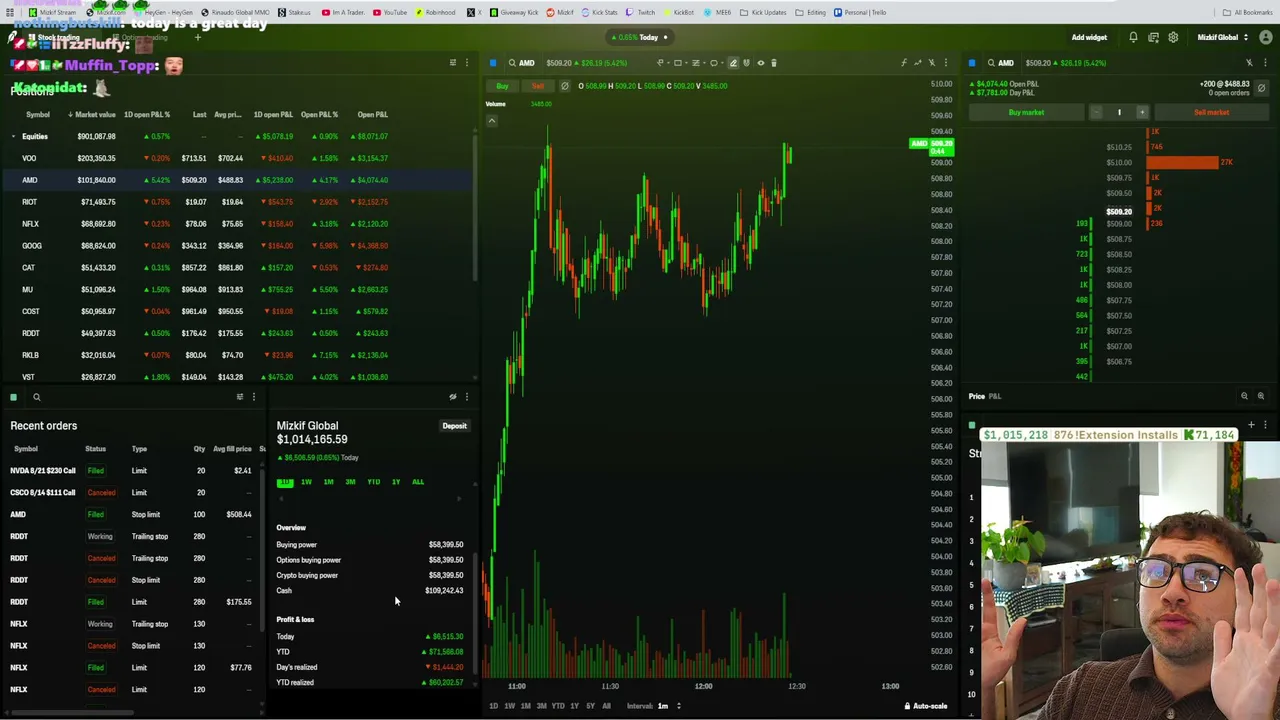Open the YouTube bookmark

point(390,12)
